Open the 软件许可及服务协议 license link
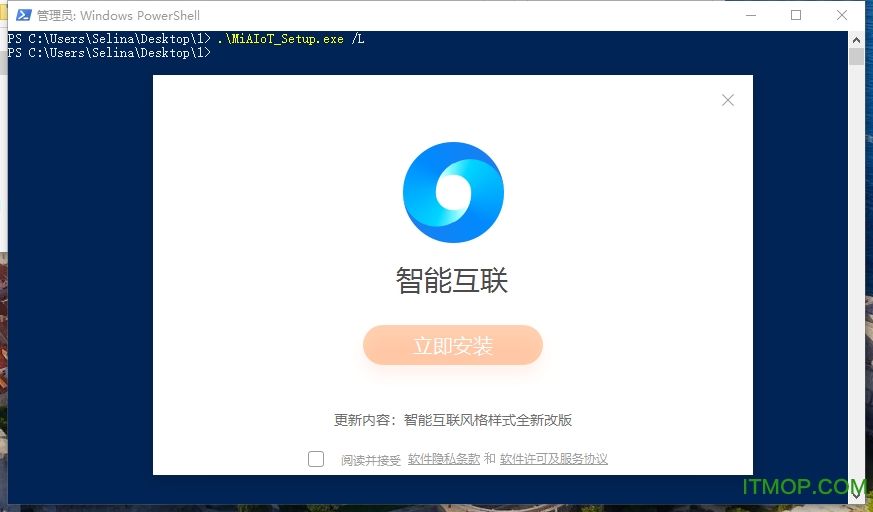The height and width of the screenshot is (512, 873). click(x=554, y=459)
